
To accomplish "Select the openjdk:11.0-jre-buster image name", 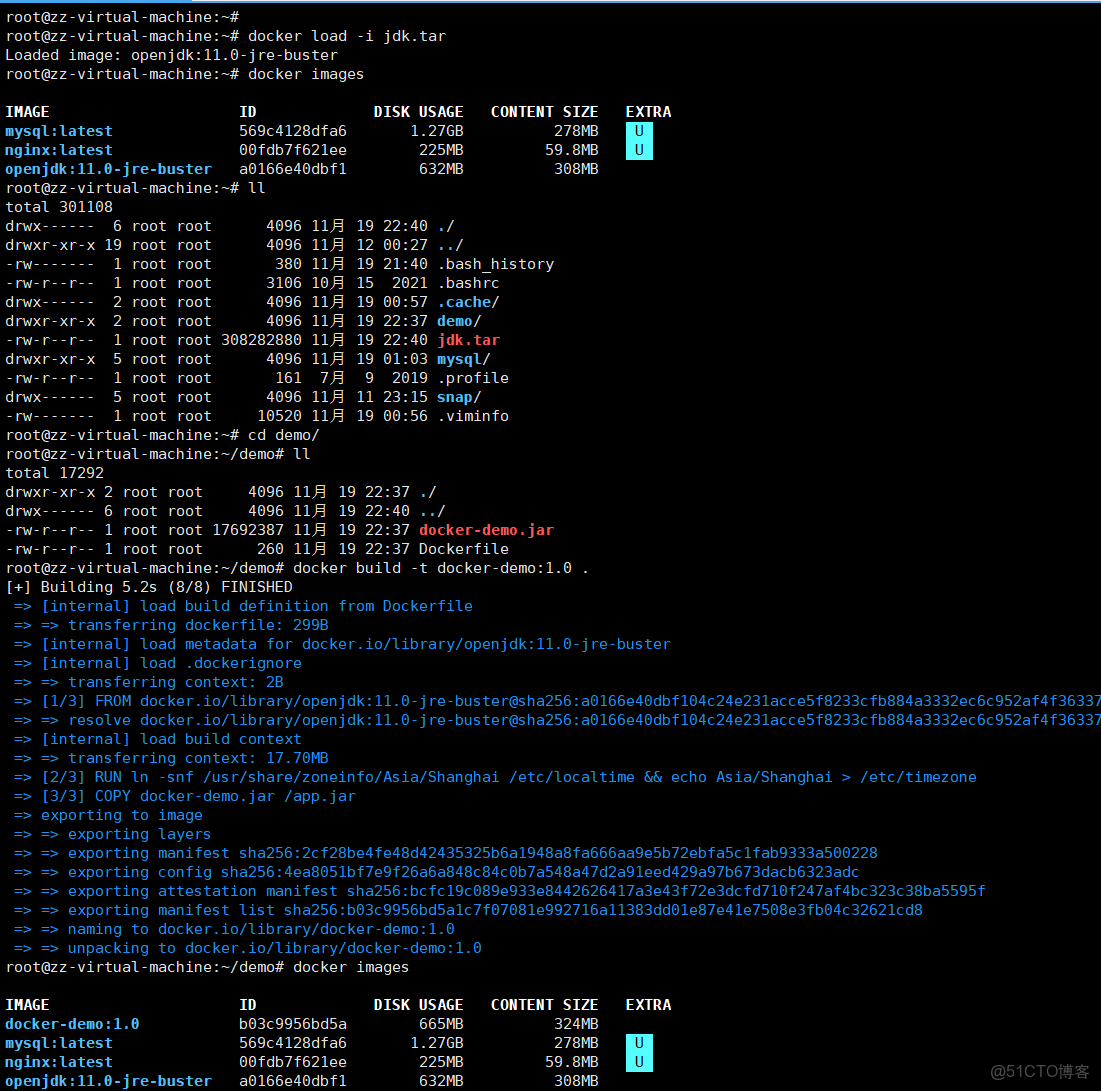I will (x=108, y=168).
